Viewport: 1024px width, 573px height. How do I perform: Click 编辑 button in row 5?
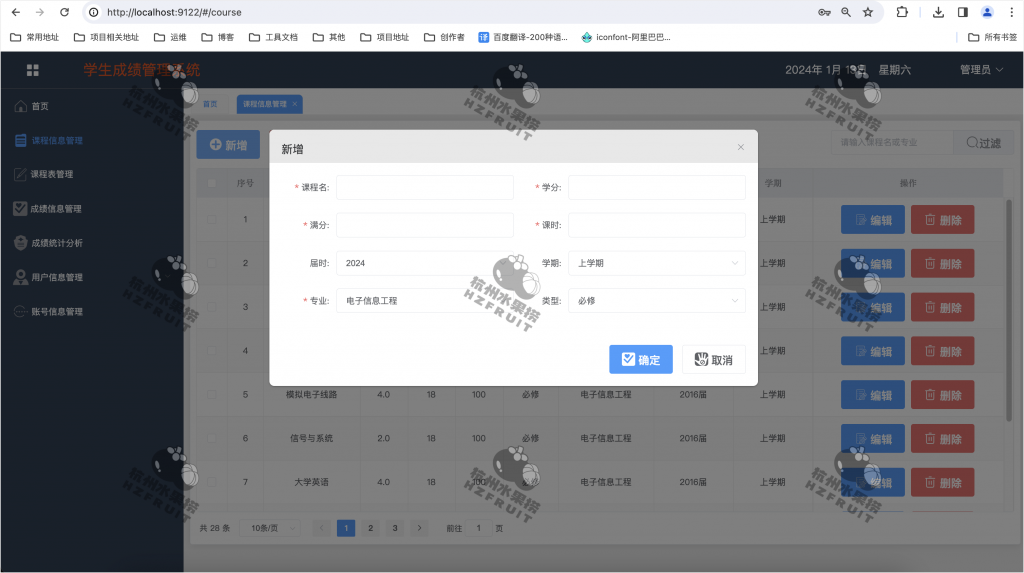872,395
